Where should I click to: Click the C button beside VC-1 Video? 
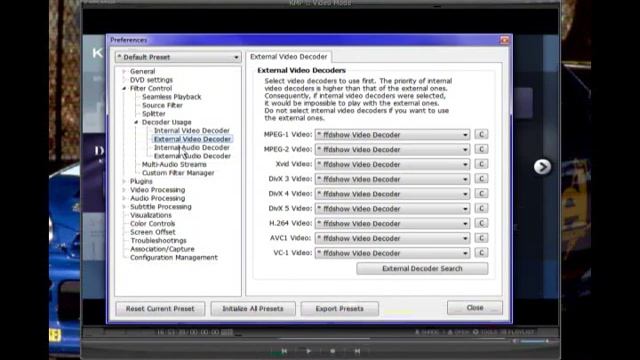click(x=481, y=252)
